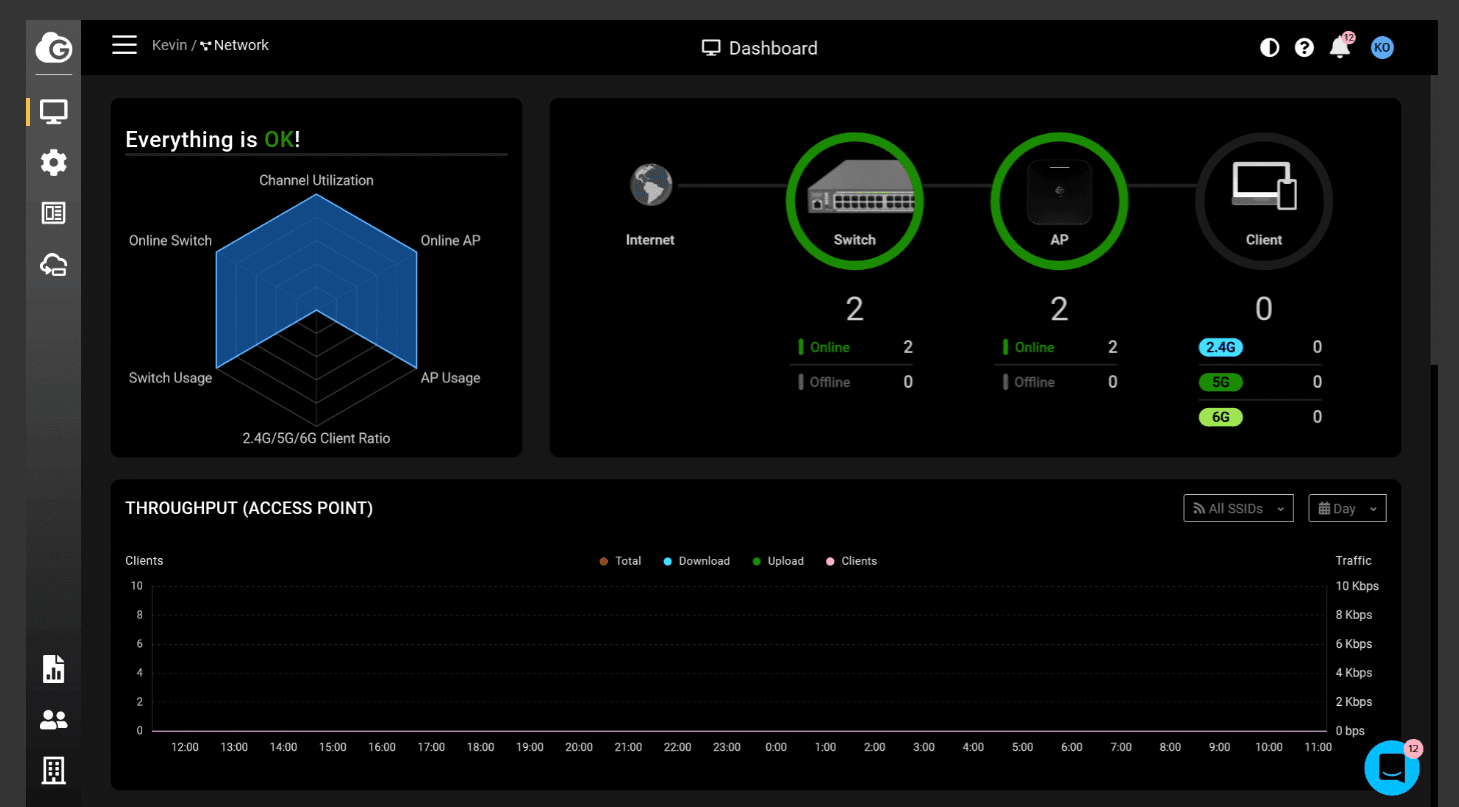Click the 12:00 time mark on chart axis
Screen dimensions: 1459x807
[x=185, y=747]
